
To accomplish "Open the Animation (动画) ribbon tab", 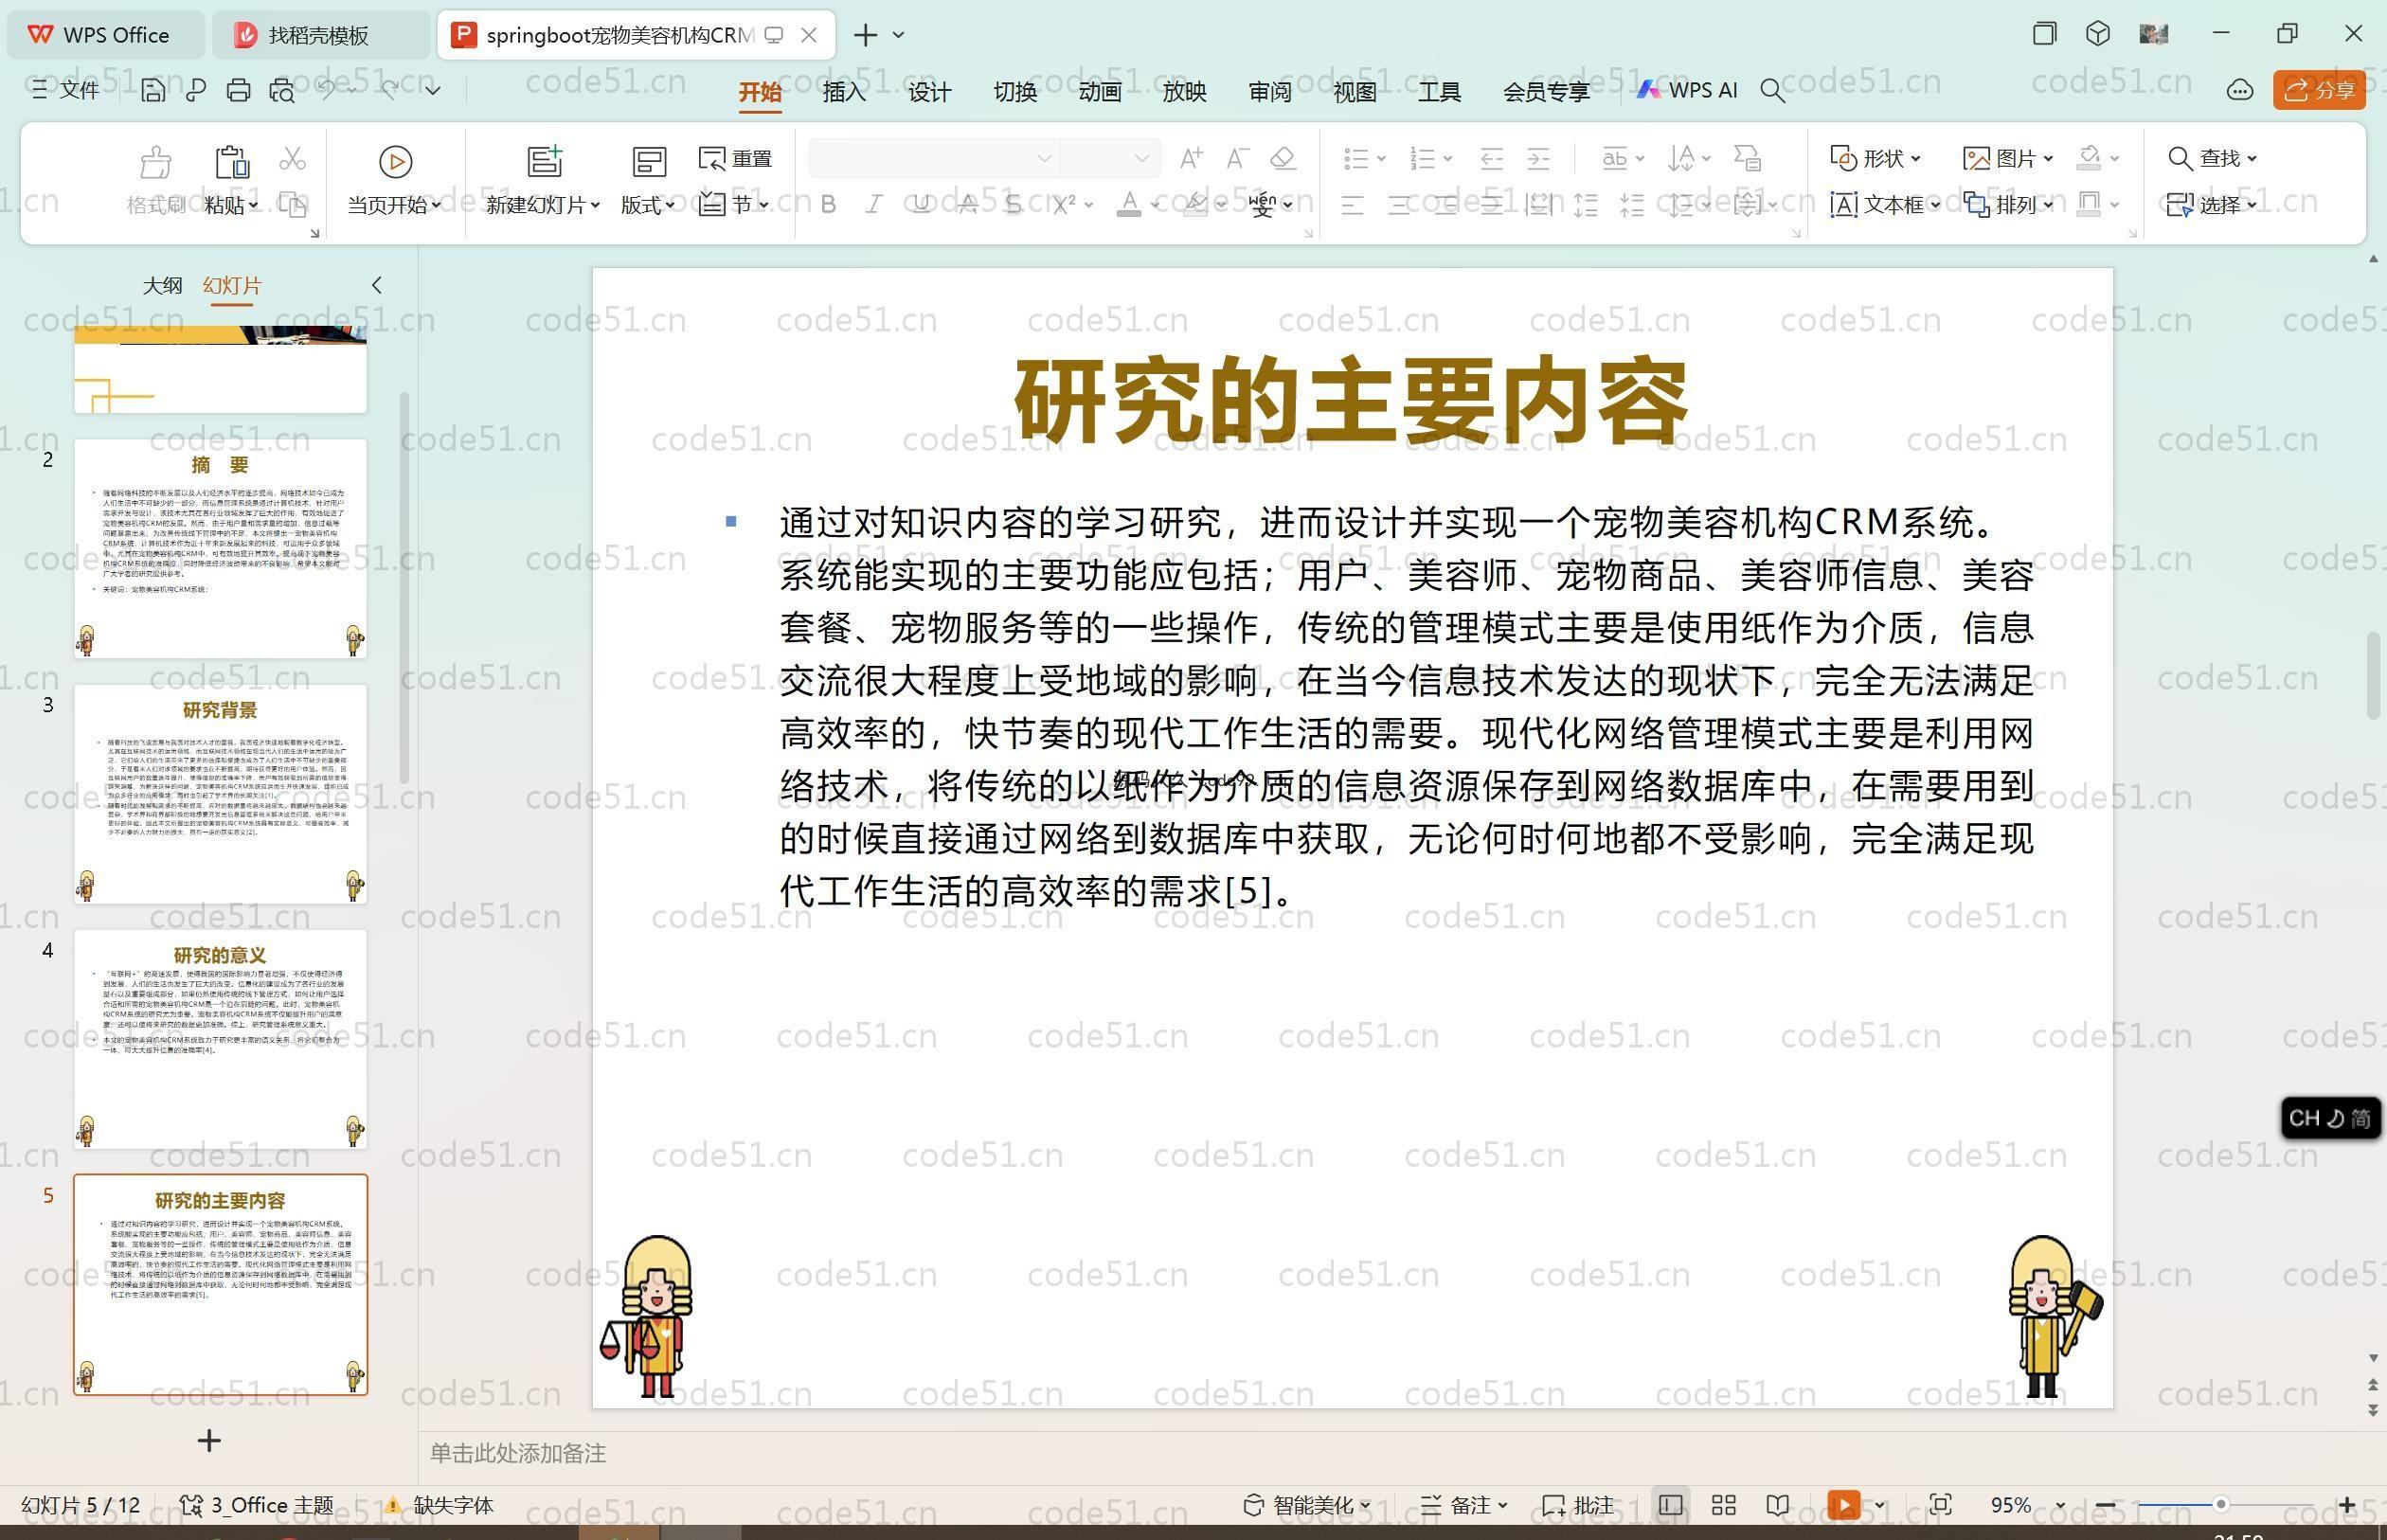I will coord(1100,91).
